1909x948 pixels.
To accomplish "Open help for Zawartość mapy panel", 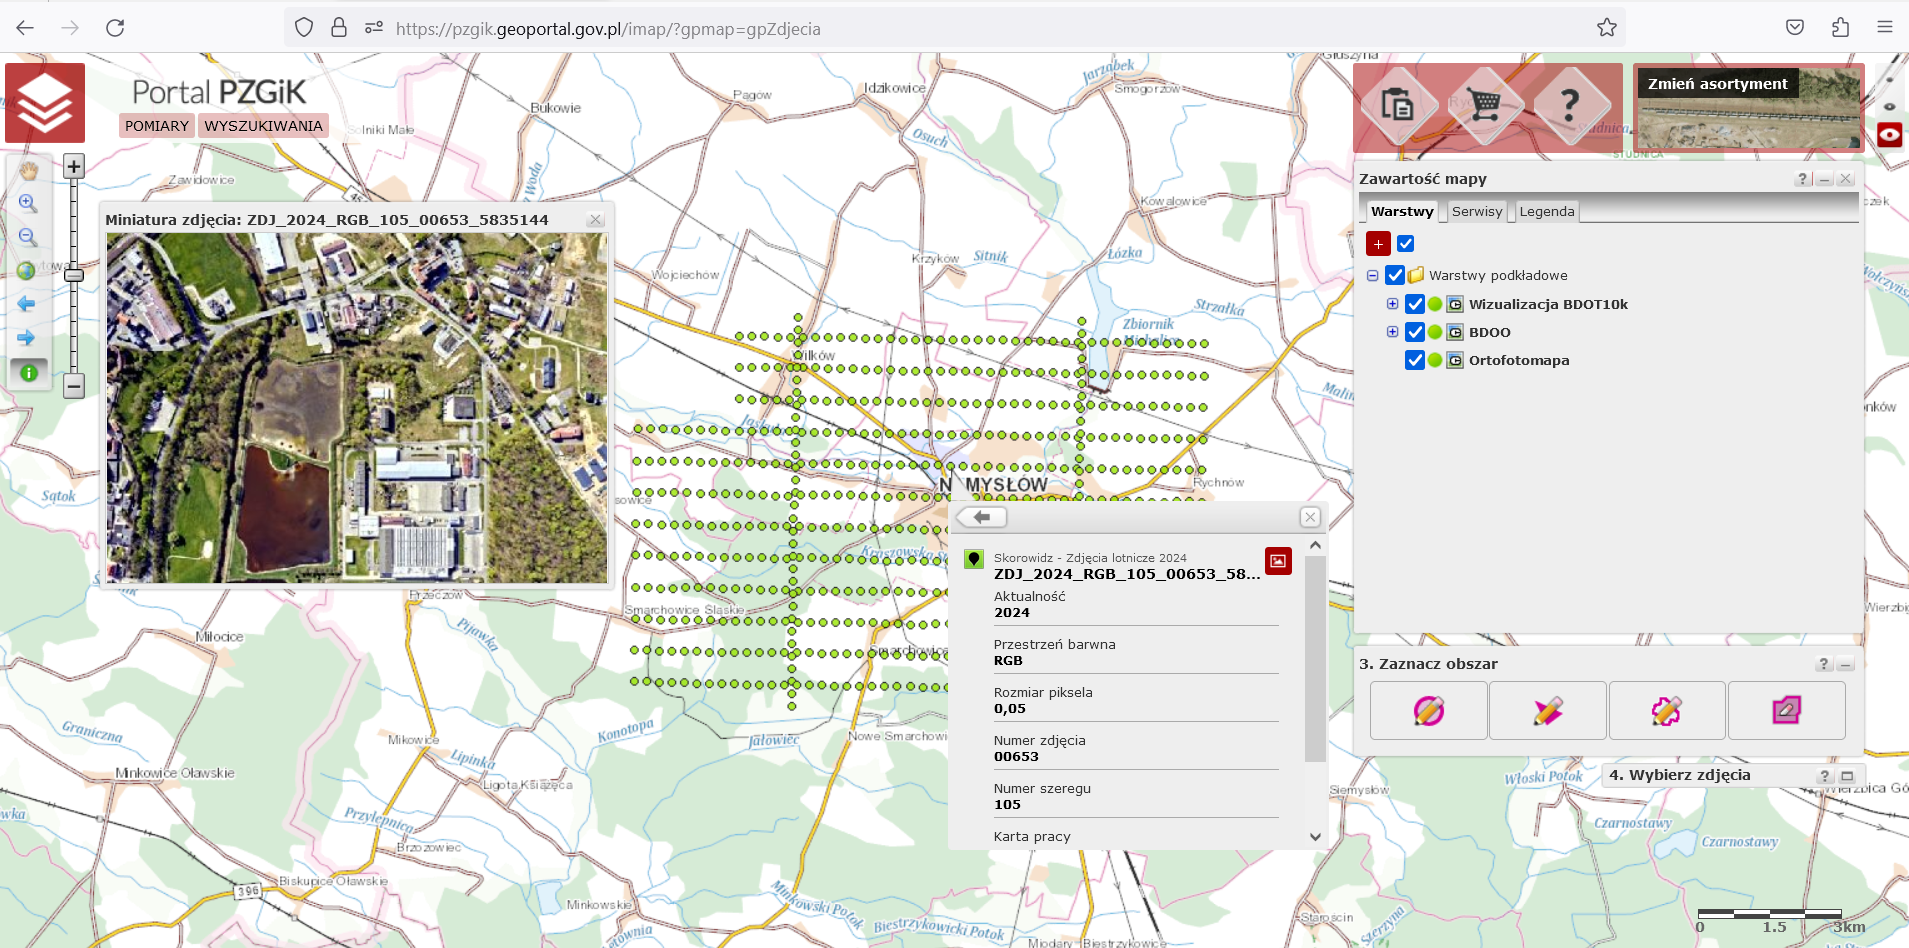I will pos(1802,179).
